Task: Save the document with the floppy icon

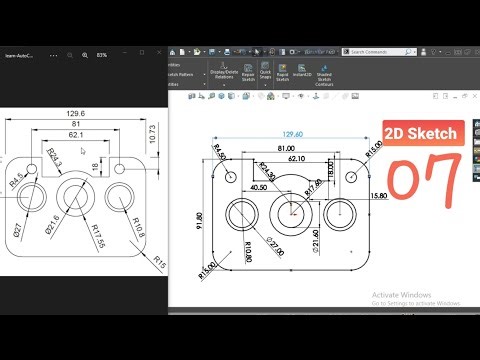Action: coord(212,52)
